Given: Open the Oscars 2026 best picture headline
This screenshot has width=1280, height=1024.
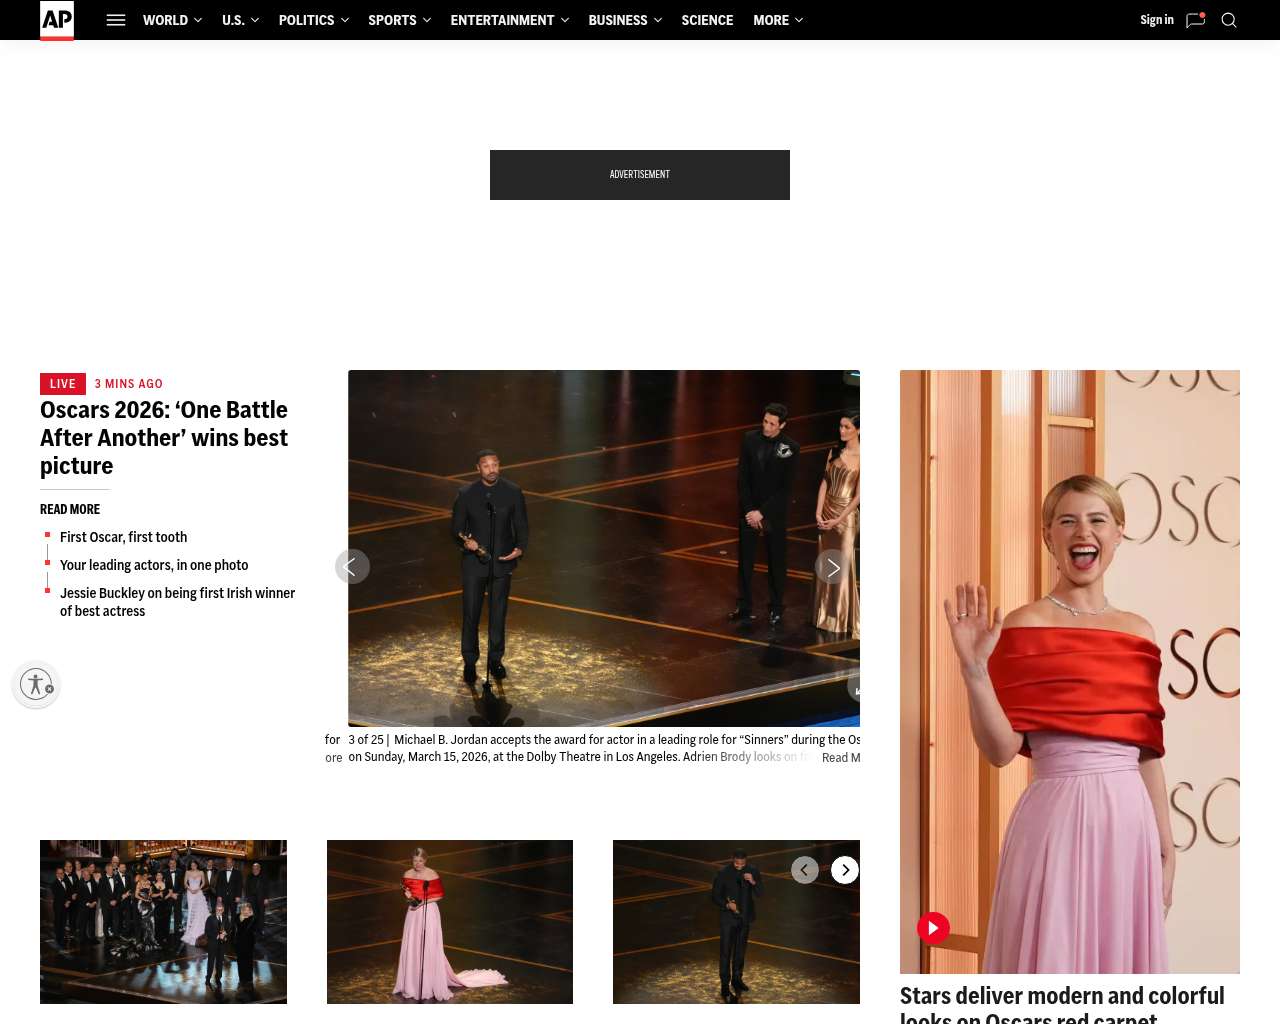Looking at the screenshot, I should (164, 438).
